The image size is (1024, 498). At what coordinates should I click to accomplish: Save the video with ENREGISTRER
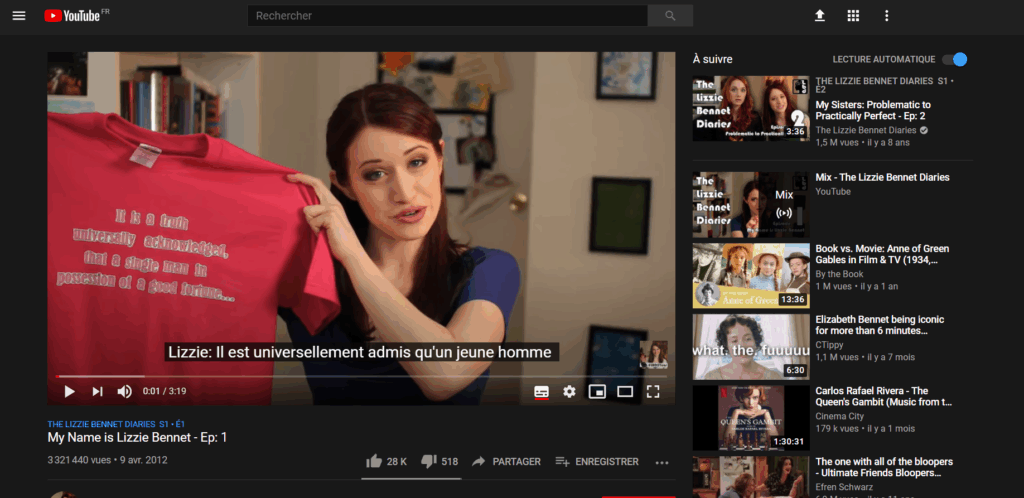point(597,461)
